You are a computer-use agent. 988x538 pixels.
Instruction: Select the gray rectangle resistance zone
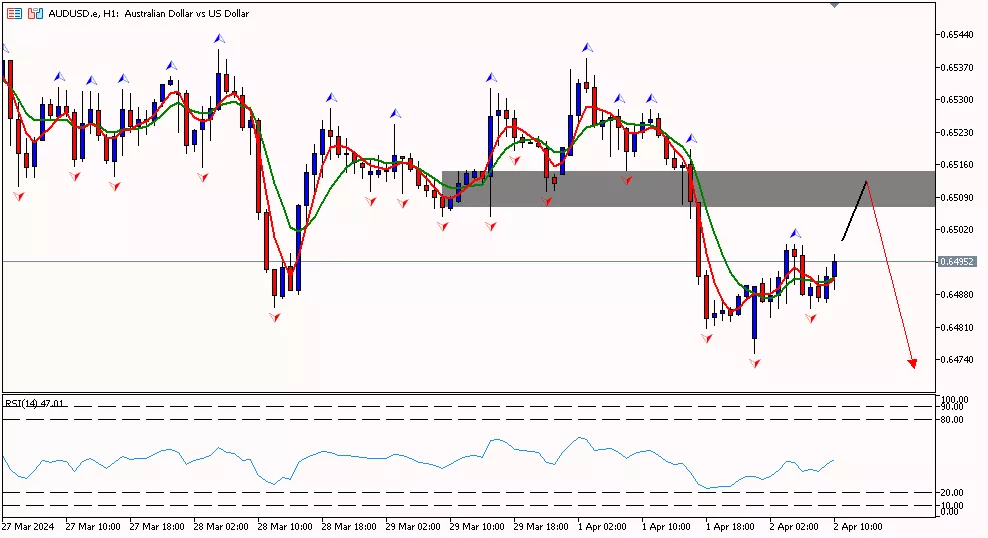[x=688, y=189]
